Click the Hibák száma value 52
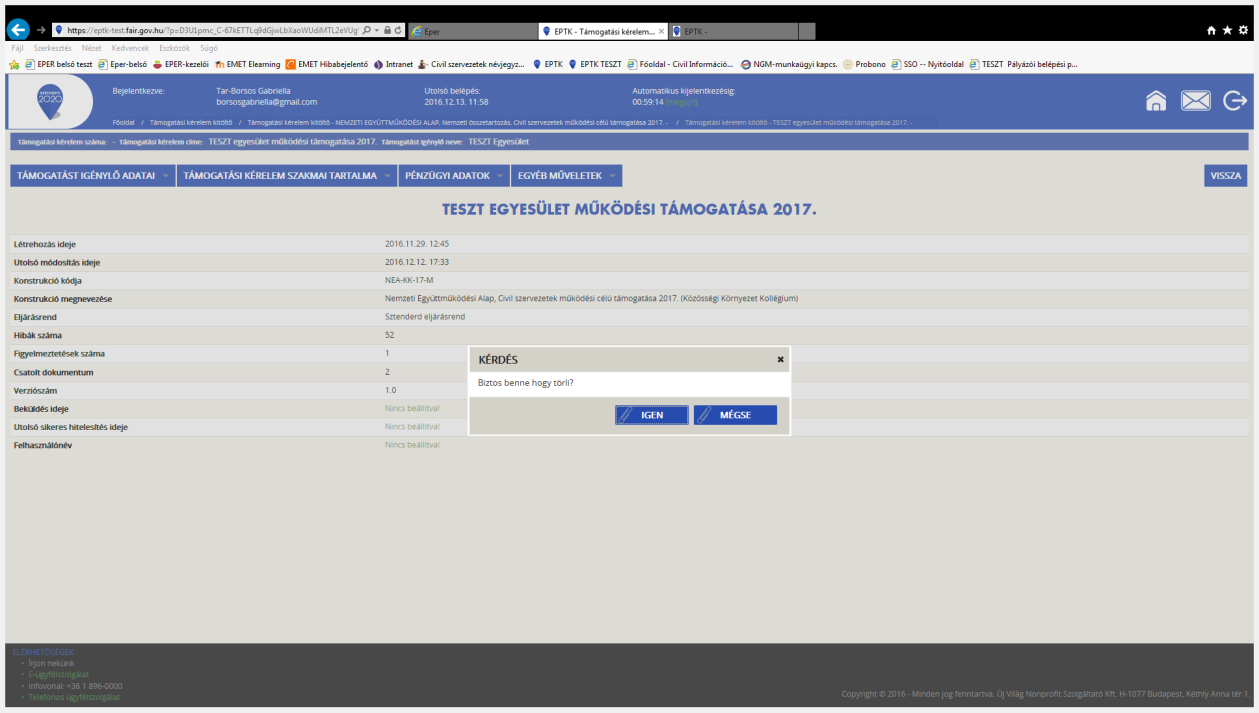 (x=389, y=335)
